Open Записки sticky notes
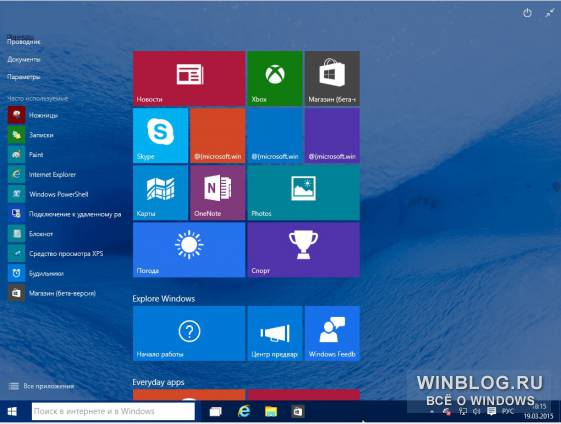Viewport: 561px width, 424px height. pos(31,135)
